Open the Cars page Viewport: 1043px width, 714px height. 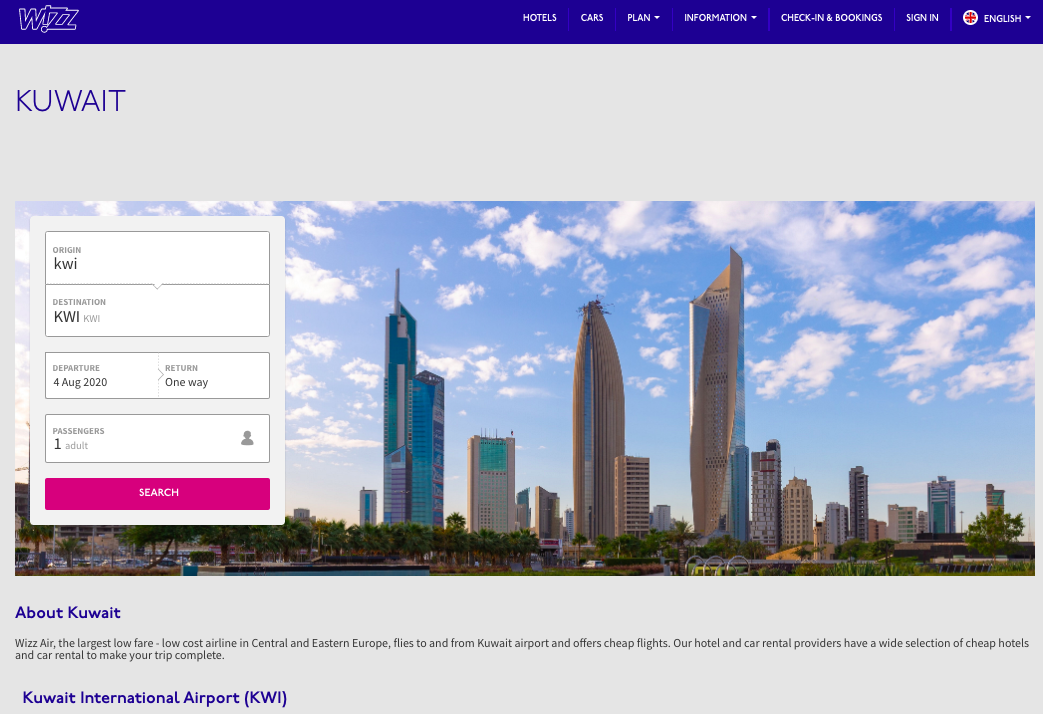592,18
